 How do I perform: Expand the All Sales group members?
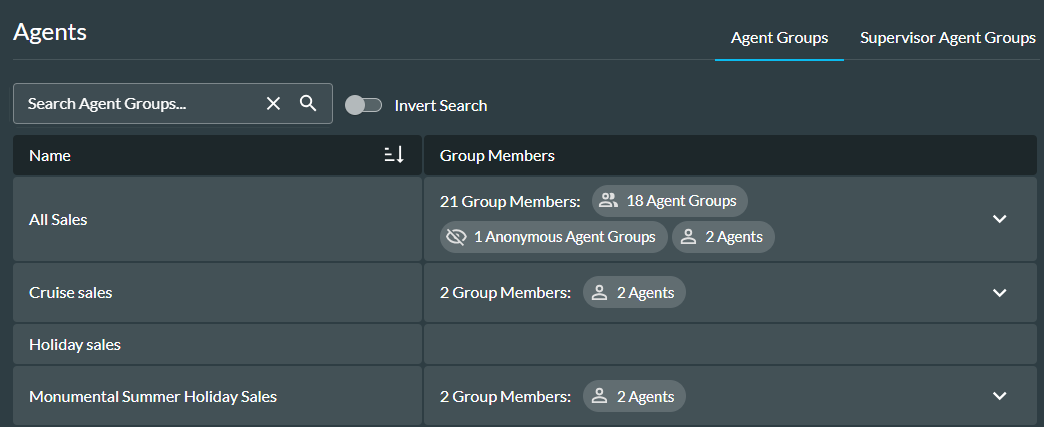tap(999, 219)
